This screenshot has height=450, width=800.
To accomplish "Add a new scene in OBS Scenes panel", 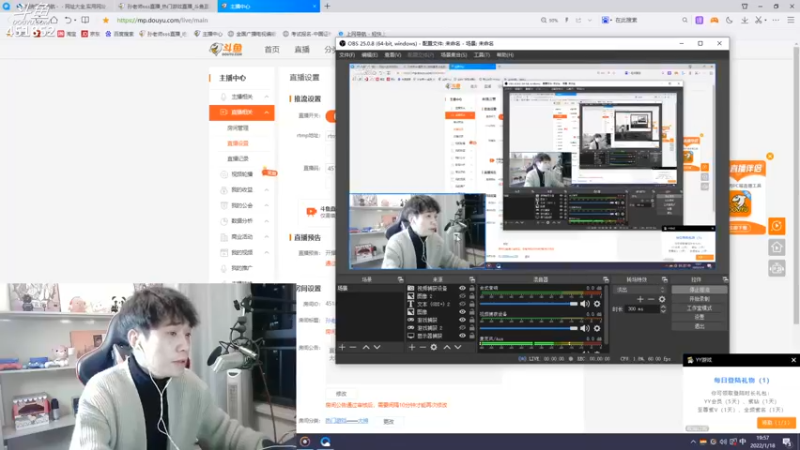I will pyautogui.click(x=342, y=347).
